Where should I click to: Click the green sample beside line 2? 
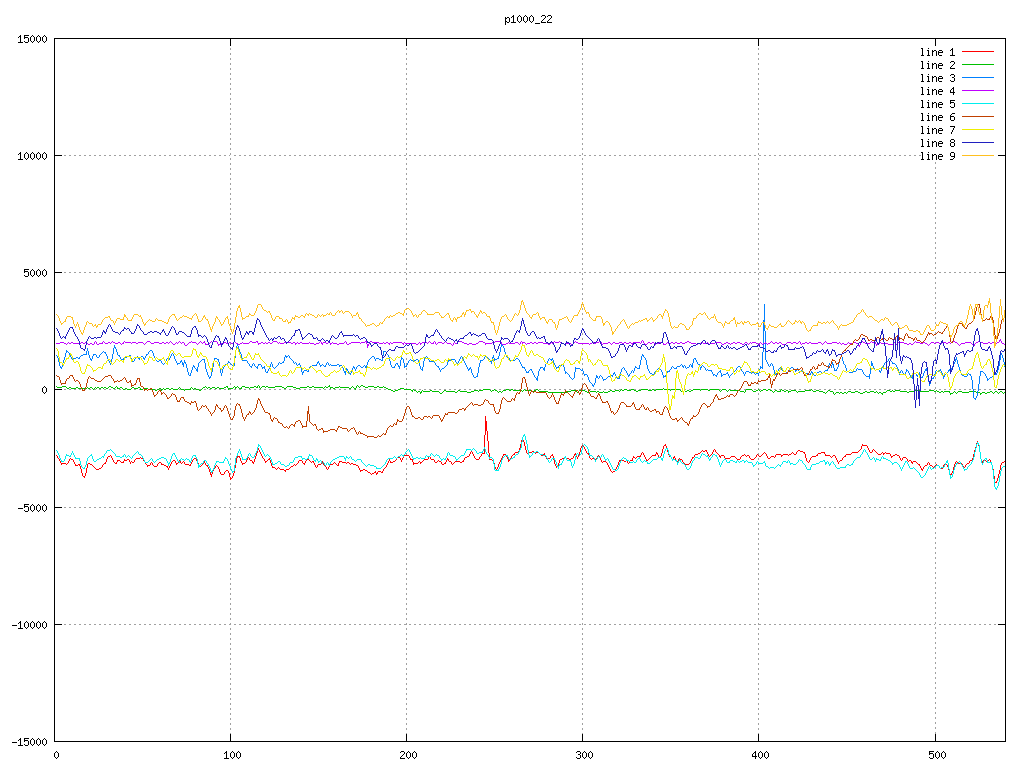[x=978, y=65]
